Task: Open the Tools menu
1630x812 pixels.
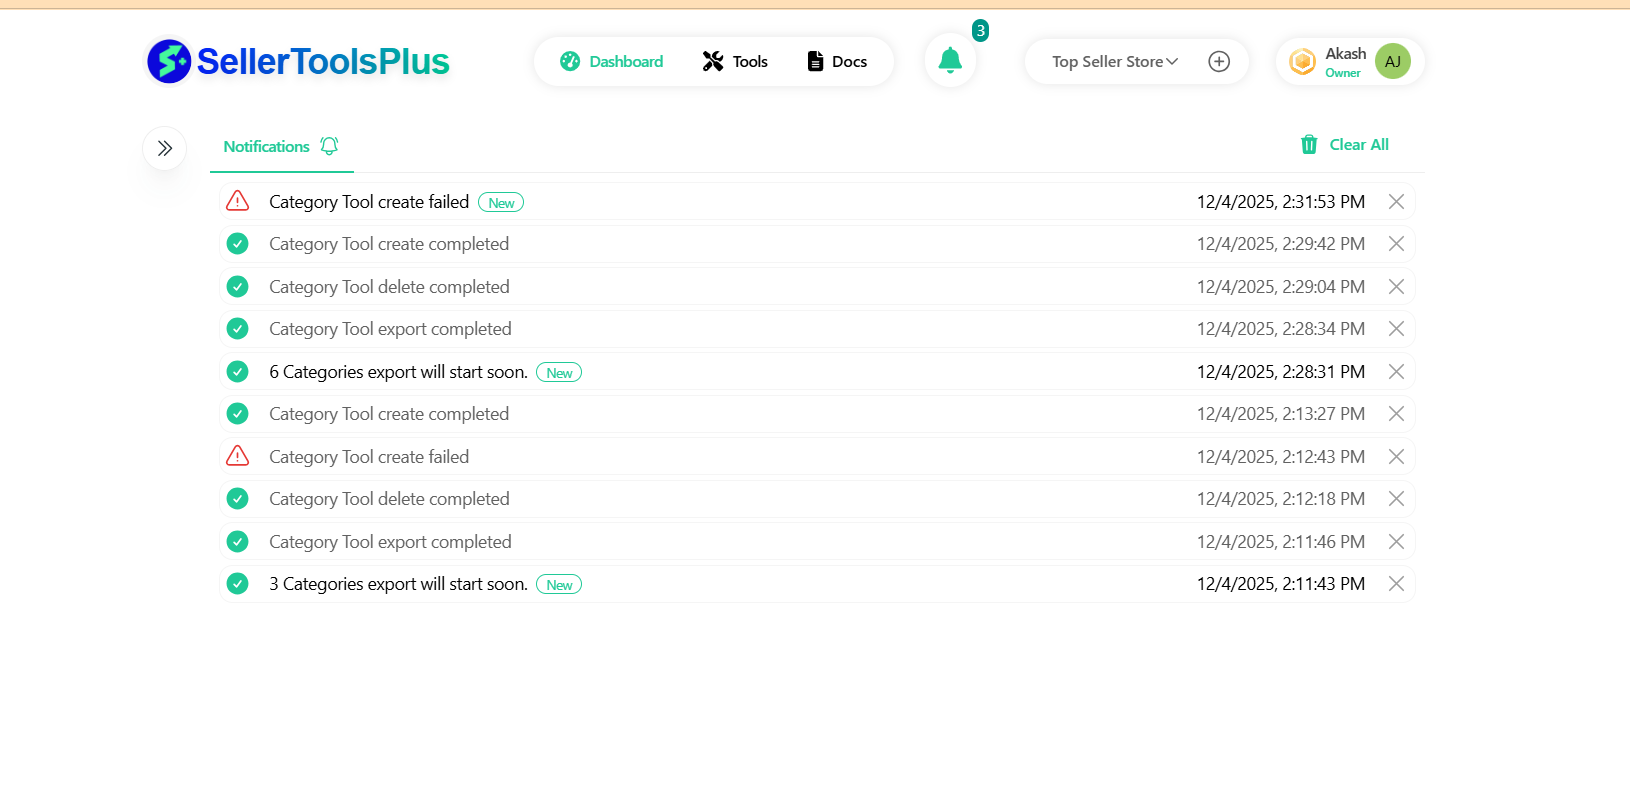Action: point(735,61)
